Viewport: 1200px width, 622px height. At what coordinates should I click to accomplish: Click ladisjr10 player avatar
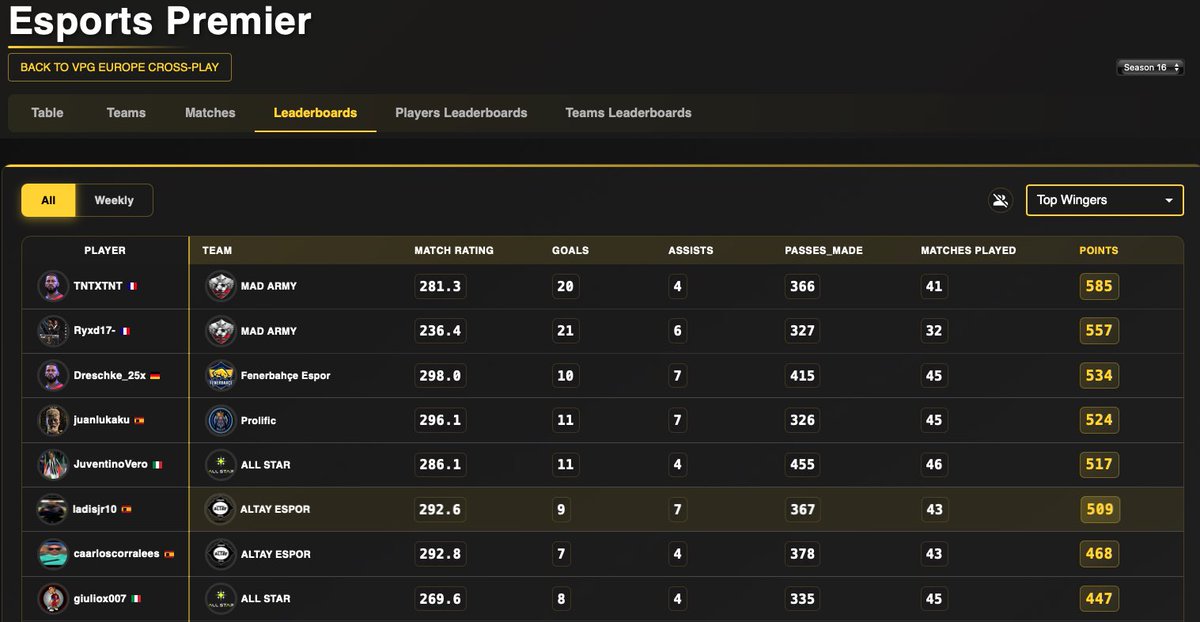click(x=53, y=509)
